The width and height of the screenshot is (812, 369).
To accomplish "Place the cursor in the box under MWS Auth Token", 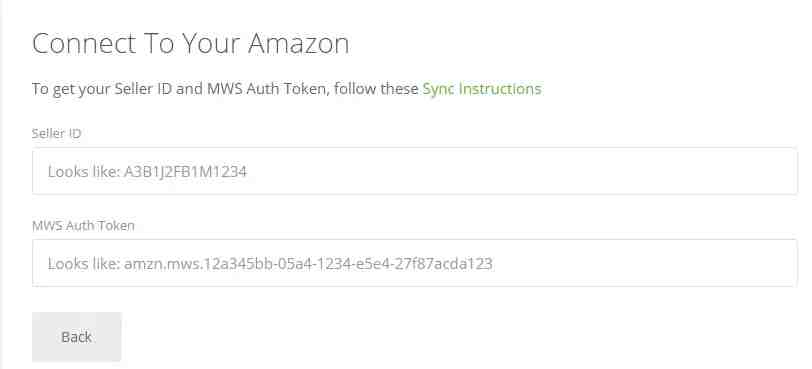I will (x=414, y=263).
